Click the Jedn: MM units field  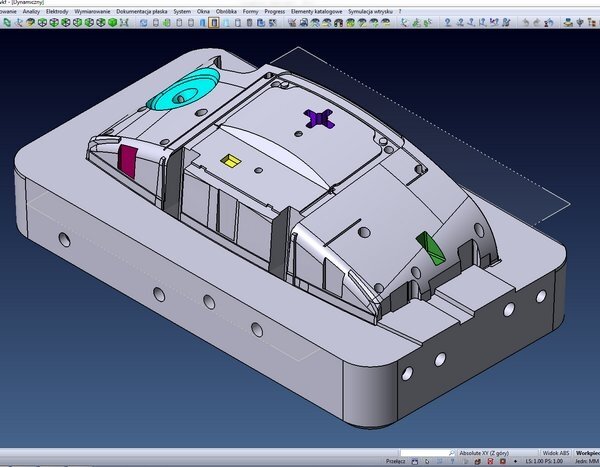click(x=587, y=461)
